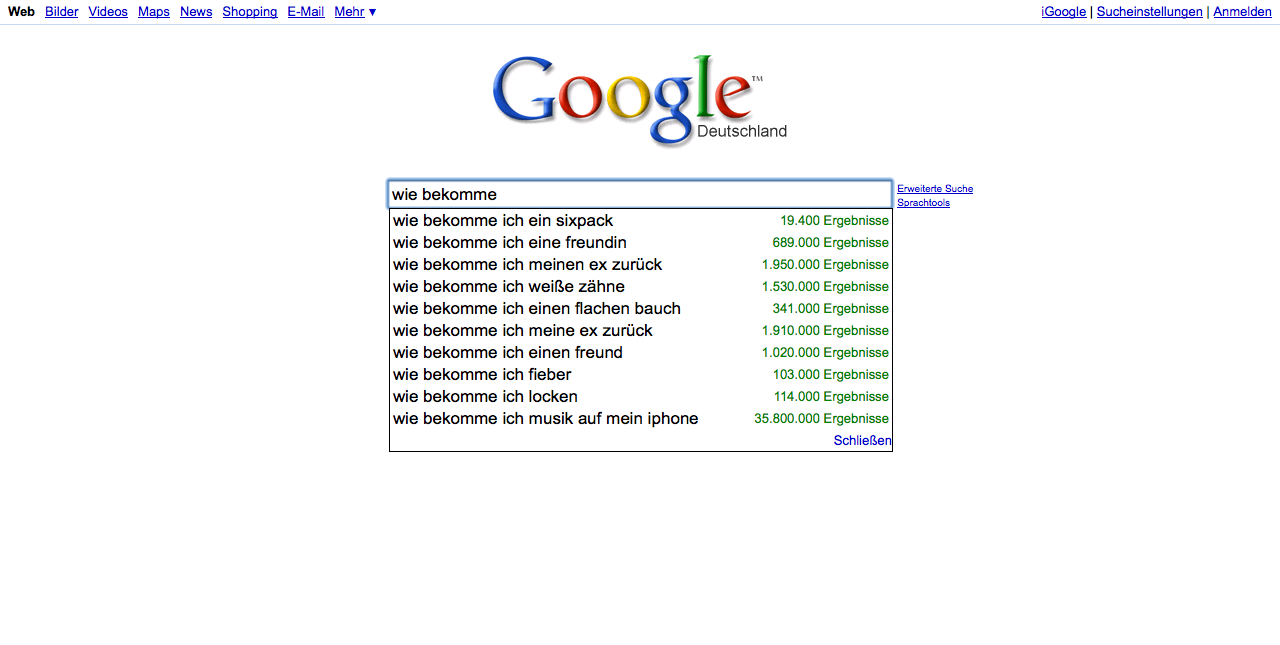Open the Erweiterte Suche link

point(935,189)
